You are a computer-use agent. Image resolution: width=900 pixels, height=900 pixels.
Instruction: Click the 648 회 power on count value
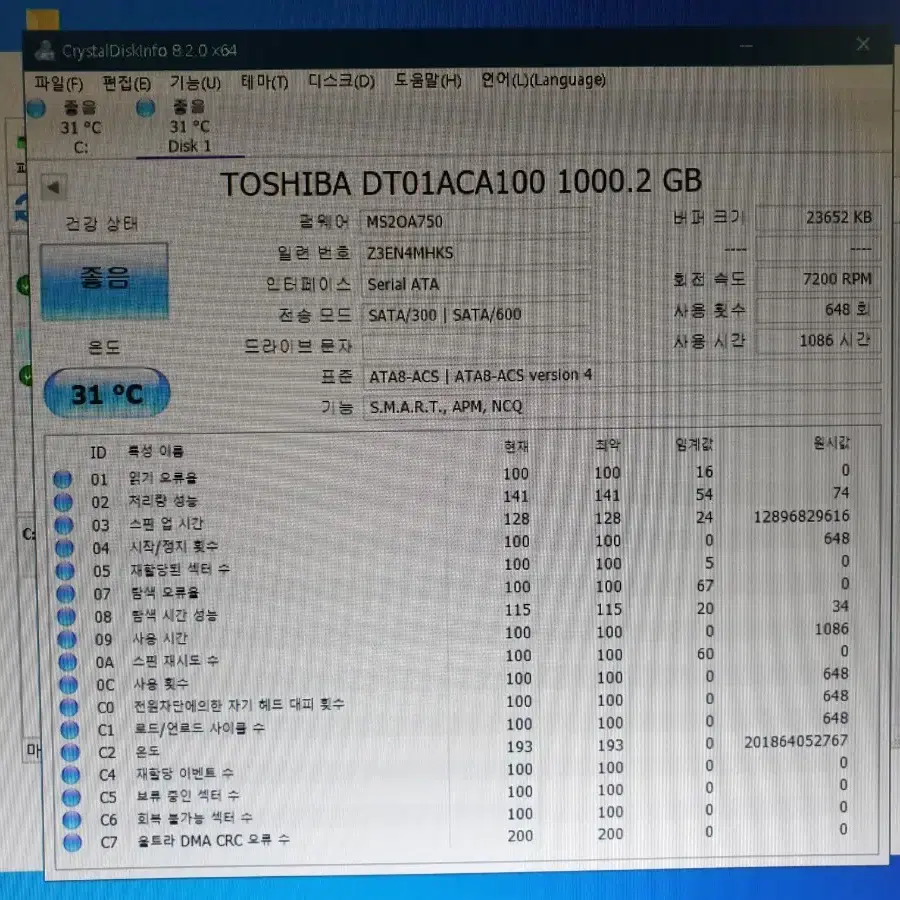coord(818,310)
